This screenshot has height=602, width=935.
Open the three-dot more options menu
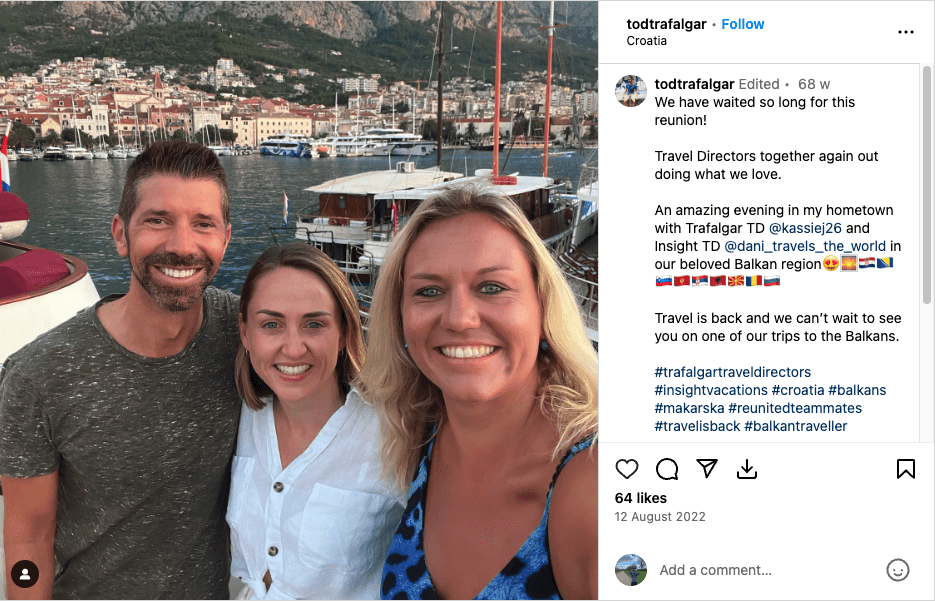click(x=906, y=32)
